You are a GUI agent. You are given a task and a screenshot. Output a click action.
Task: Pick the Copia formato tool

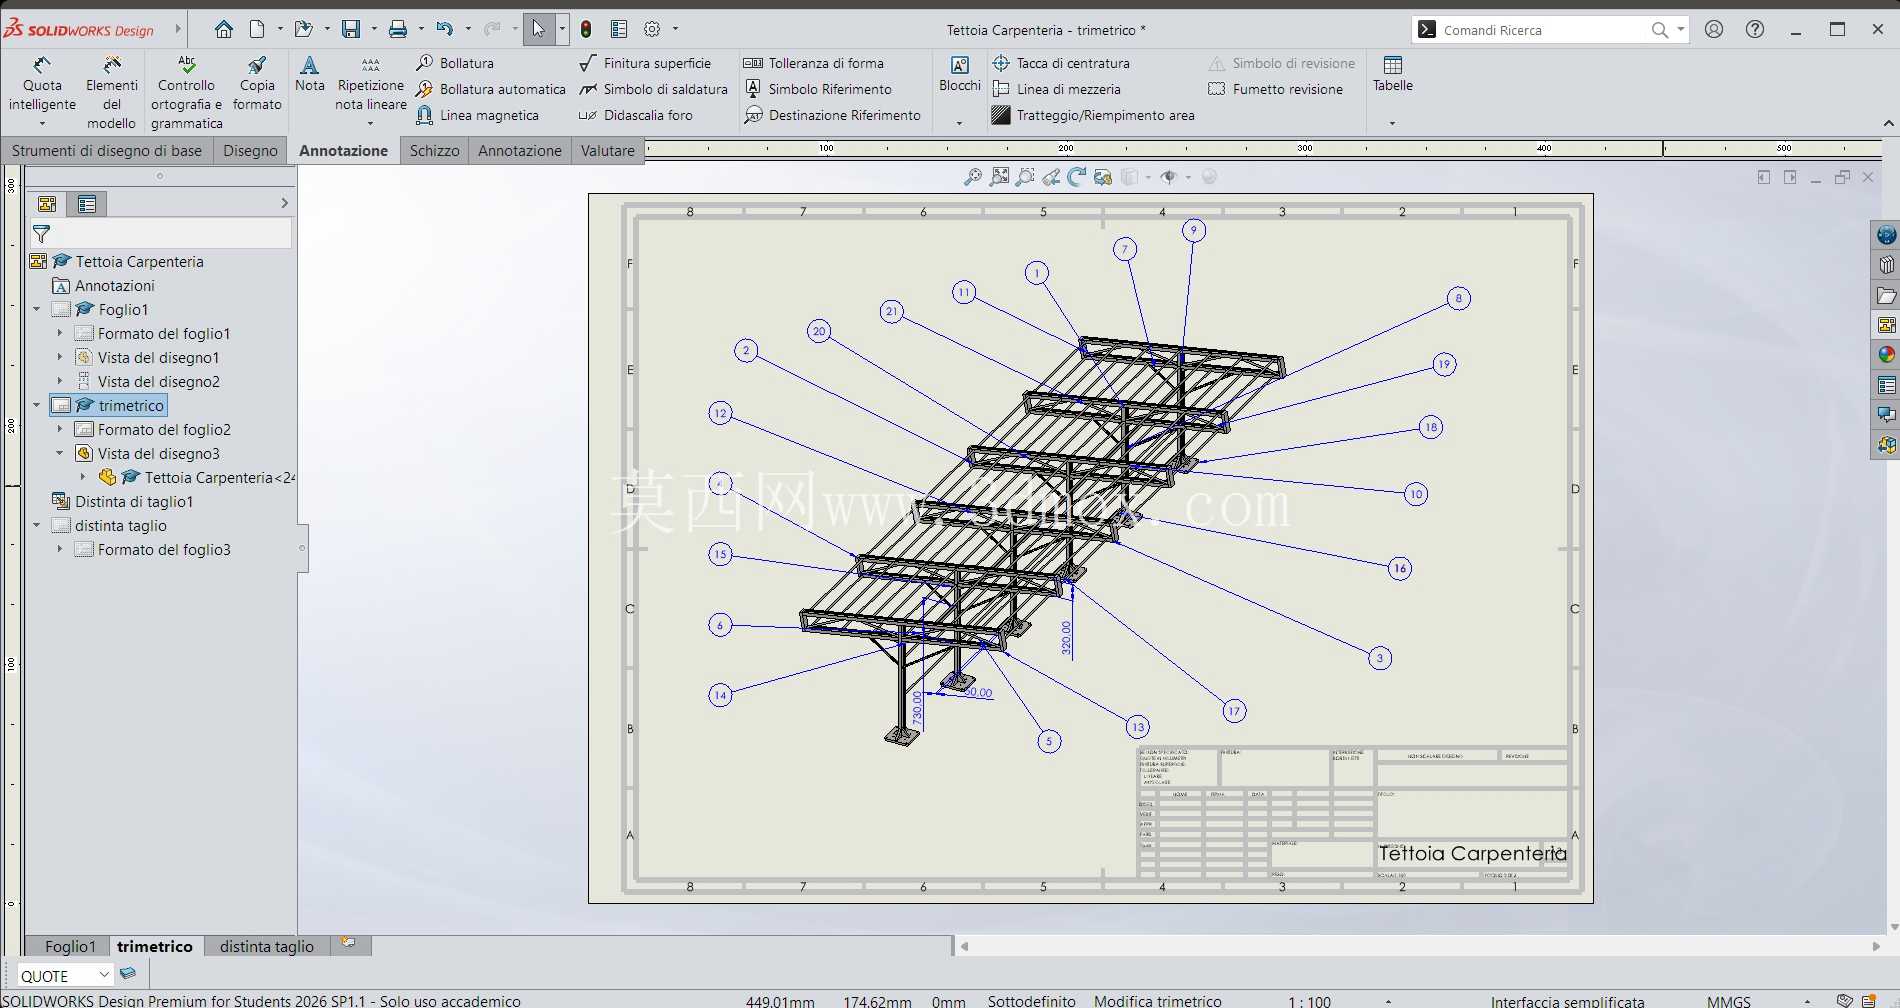click(x=257, y=83)
